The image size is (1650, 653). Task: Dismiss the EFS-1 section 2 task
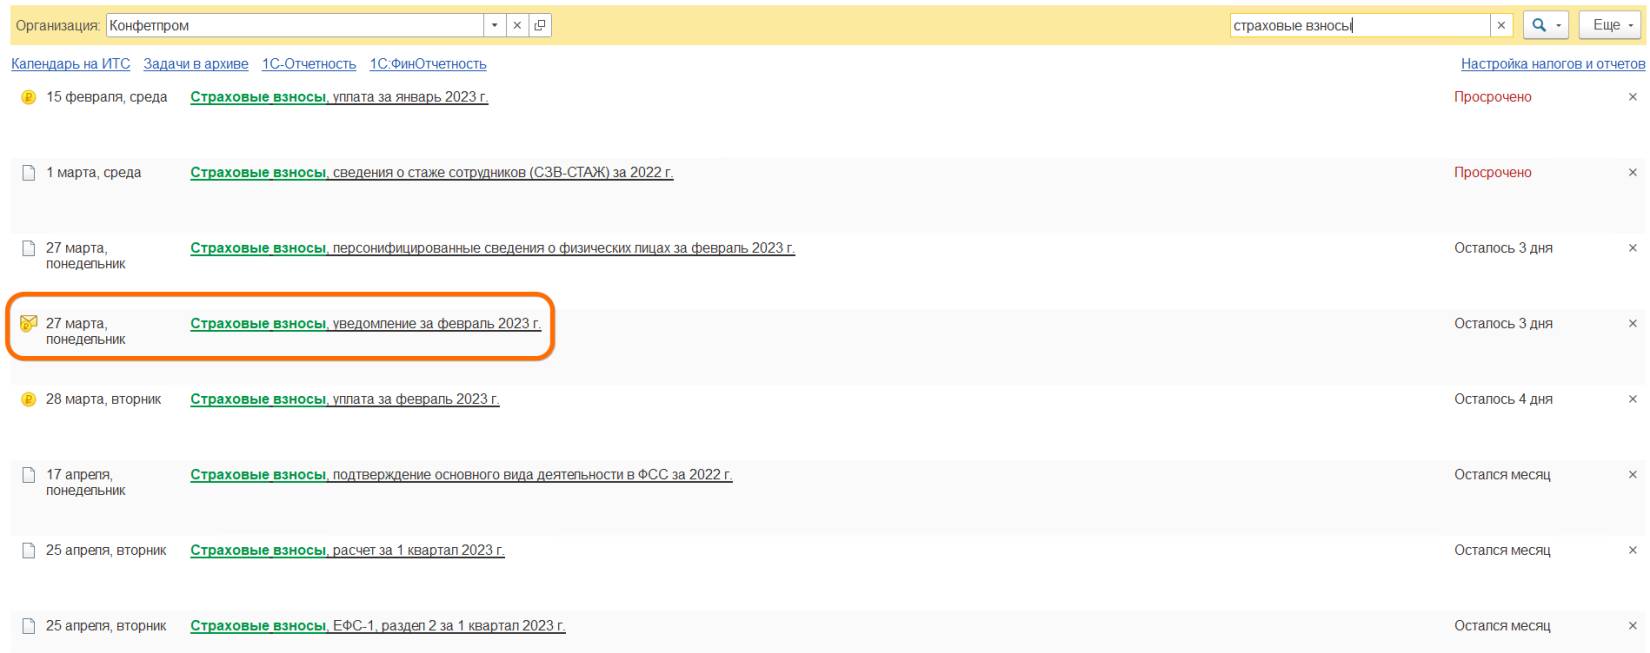click(1633, 626)
